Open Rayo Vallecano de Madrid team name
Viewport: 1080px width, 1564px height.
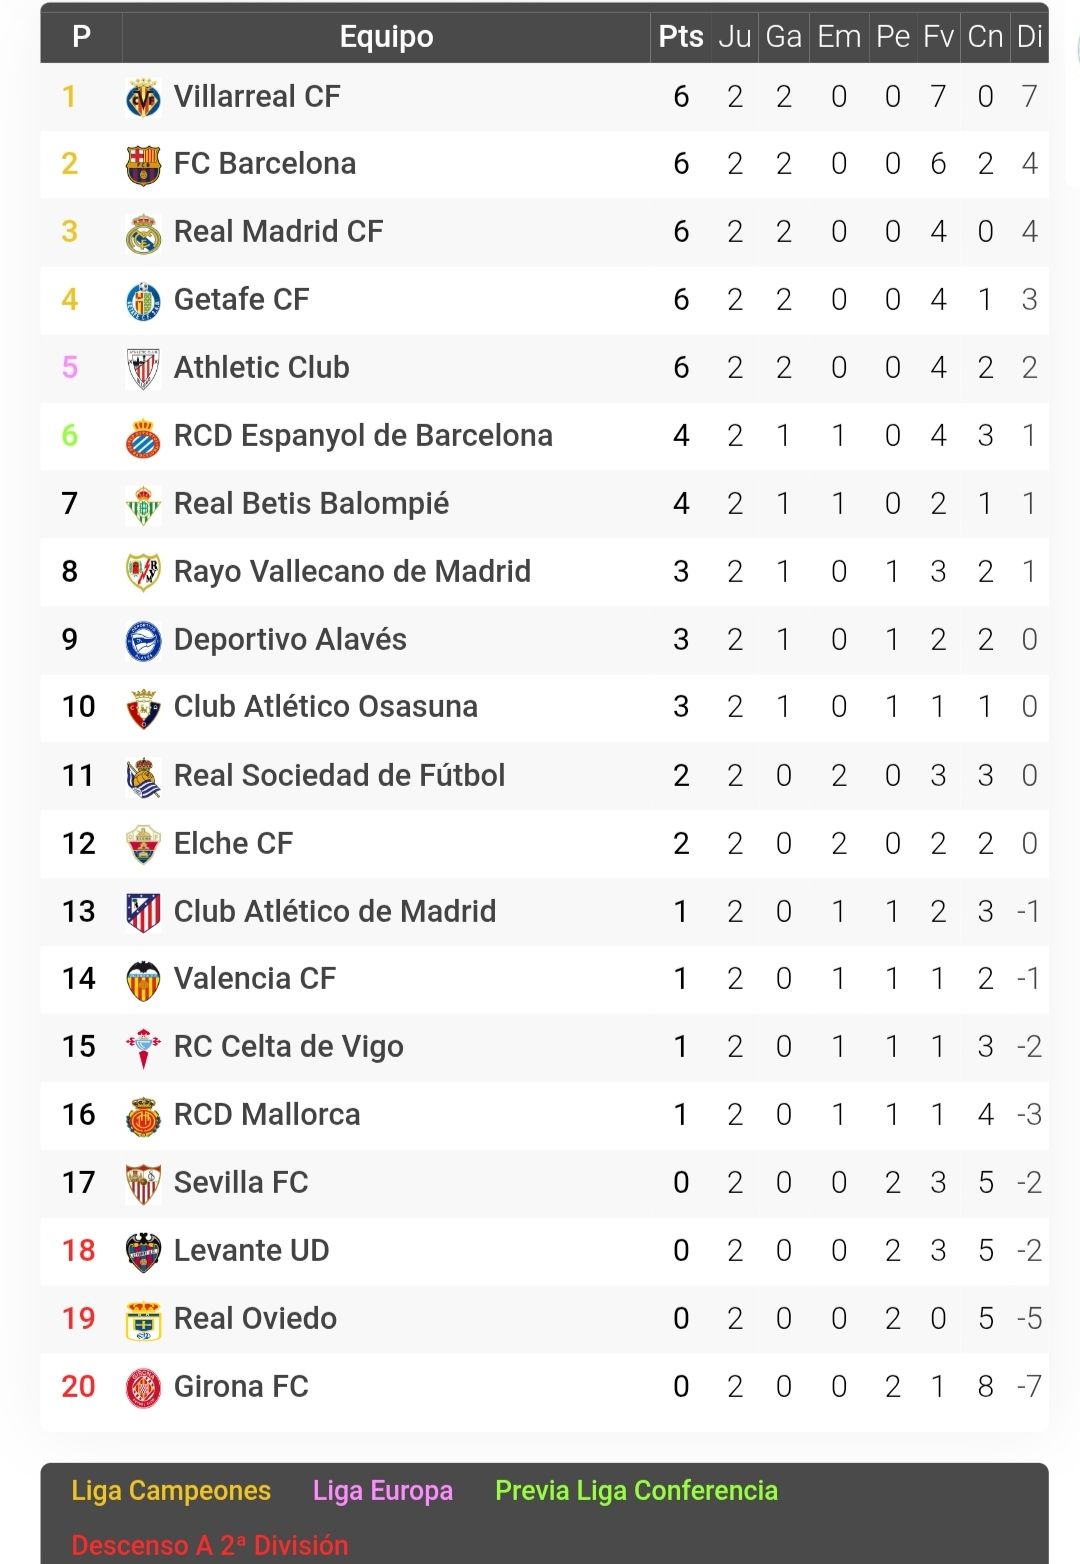pyautogui.click(x=352, y=571)
